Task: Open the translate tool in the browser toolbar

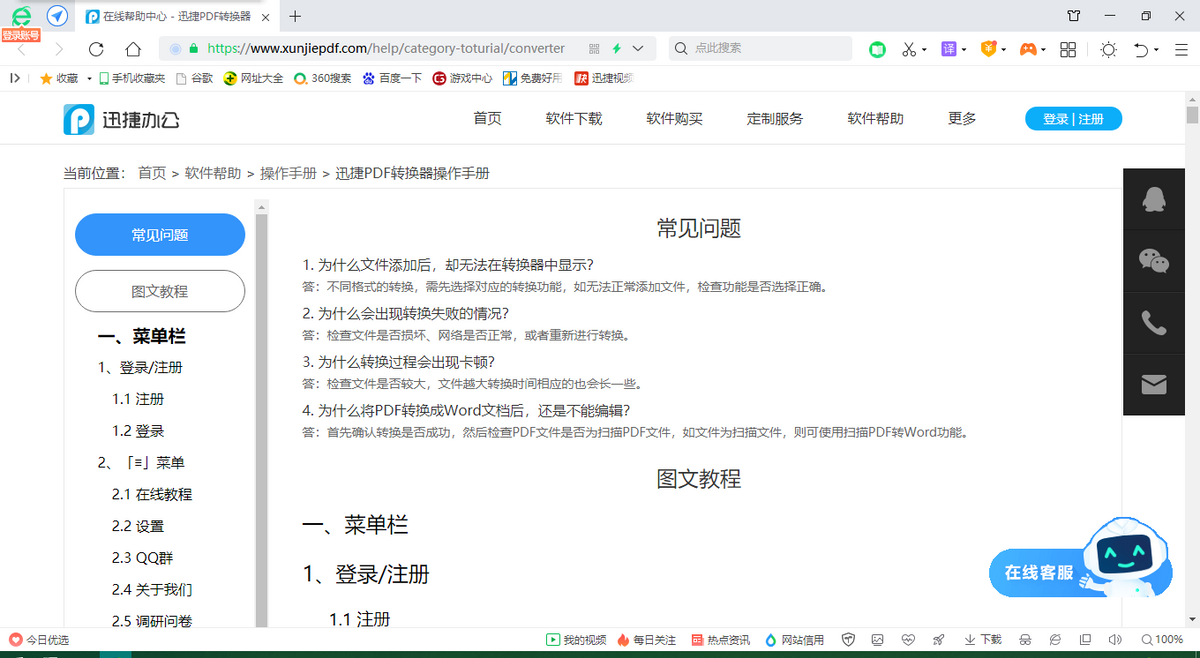Action: [x=948, y=48]
